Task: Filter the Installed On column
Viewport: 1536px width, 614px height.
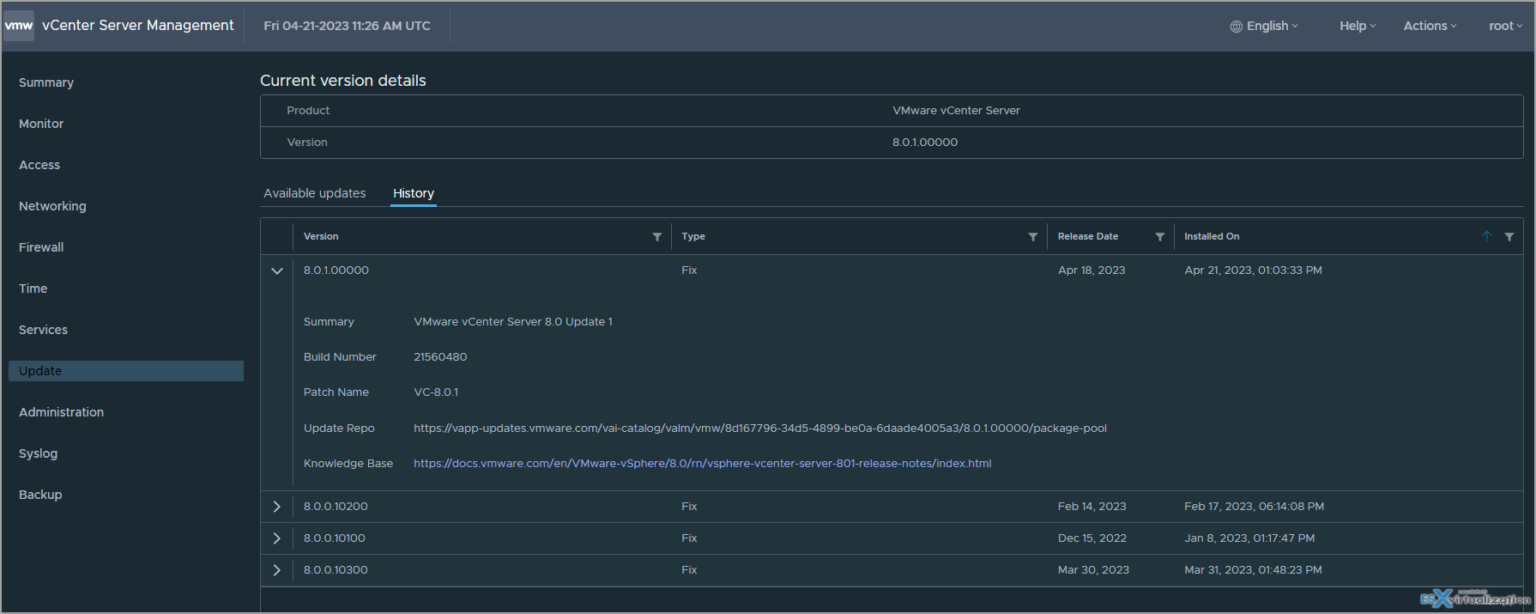Action: tap(1510, 236)
